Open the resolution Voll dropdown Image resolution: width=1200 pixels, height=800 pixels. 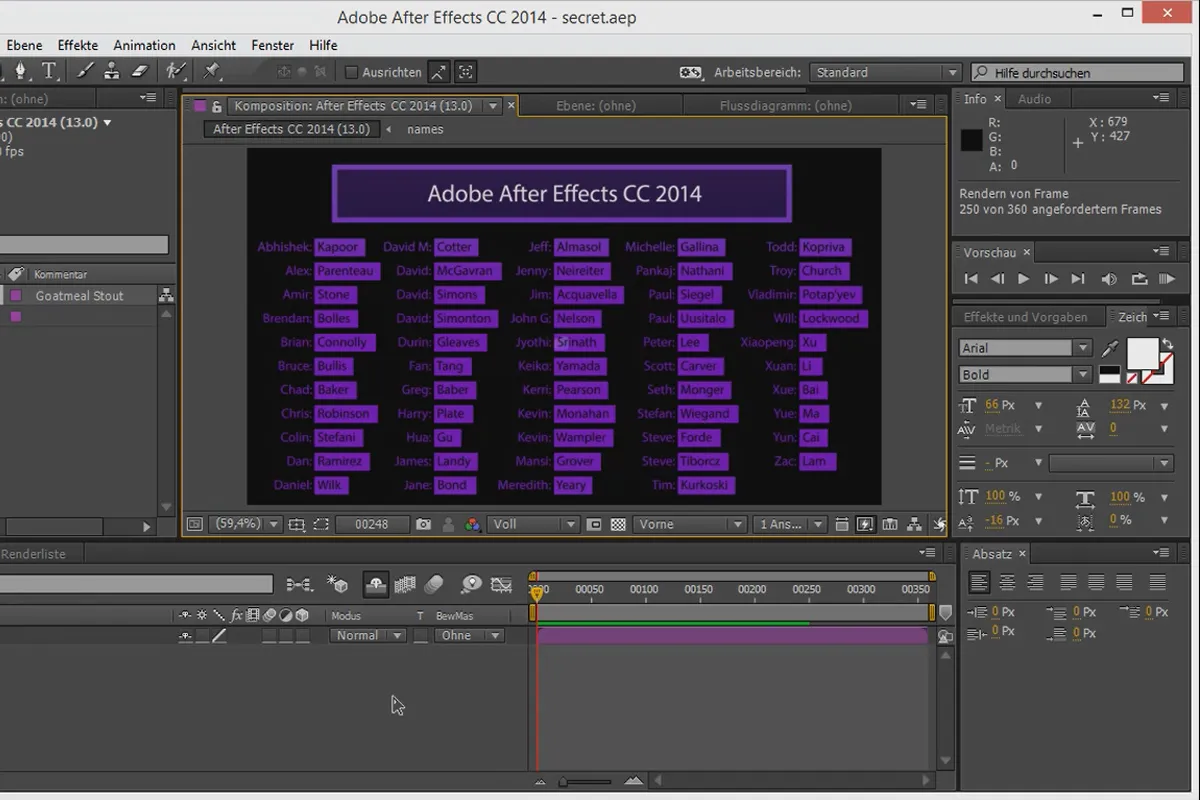534,524
